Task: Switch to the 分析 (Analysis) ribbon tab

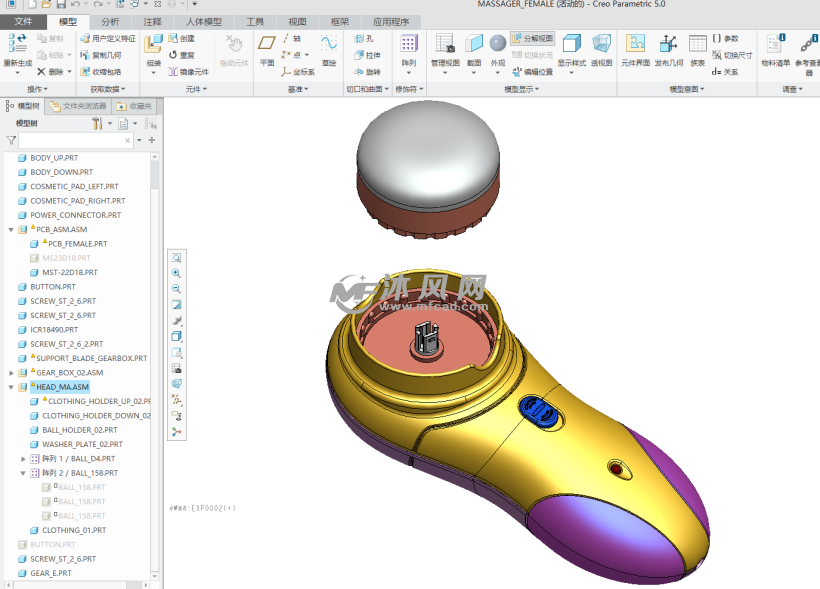Action: coord(110,21)
